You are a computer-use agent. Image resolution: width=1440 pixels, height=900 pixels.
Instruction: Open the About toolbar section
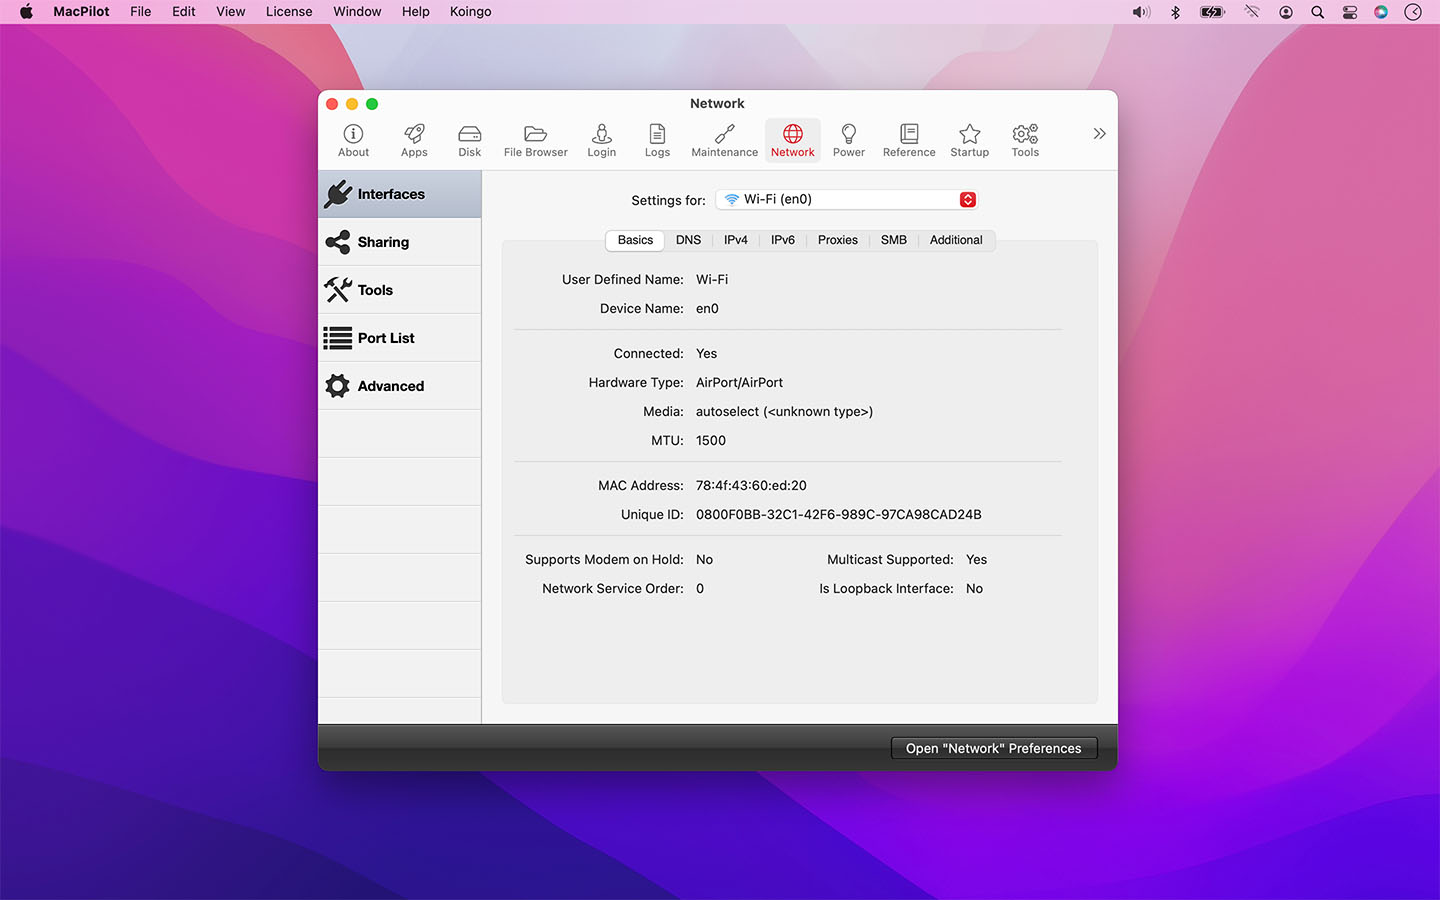pyautogui.click(x=353, y=140)
